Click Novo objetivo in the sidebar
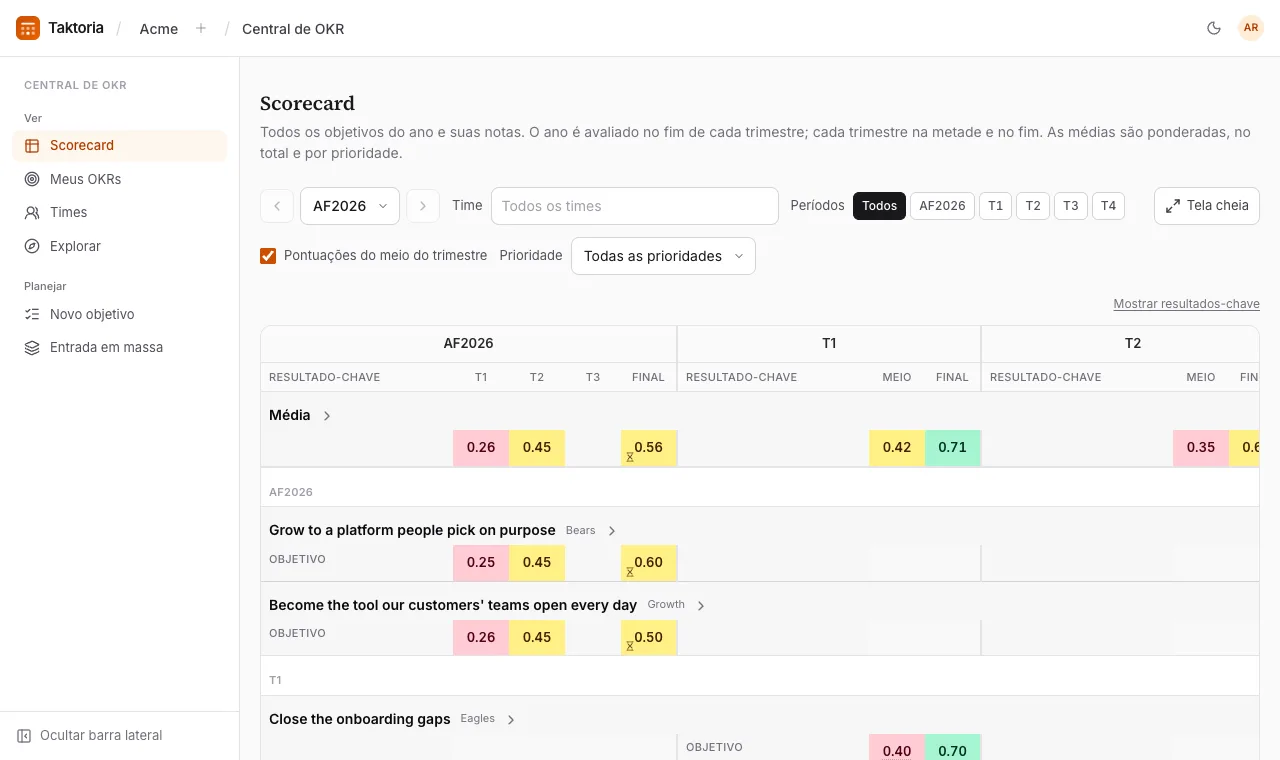Viewport: 1280px width, 760px height. pyautogui.click(x=120, y=314)
